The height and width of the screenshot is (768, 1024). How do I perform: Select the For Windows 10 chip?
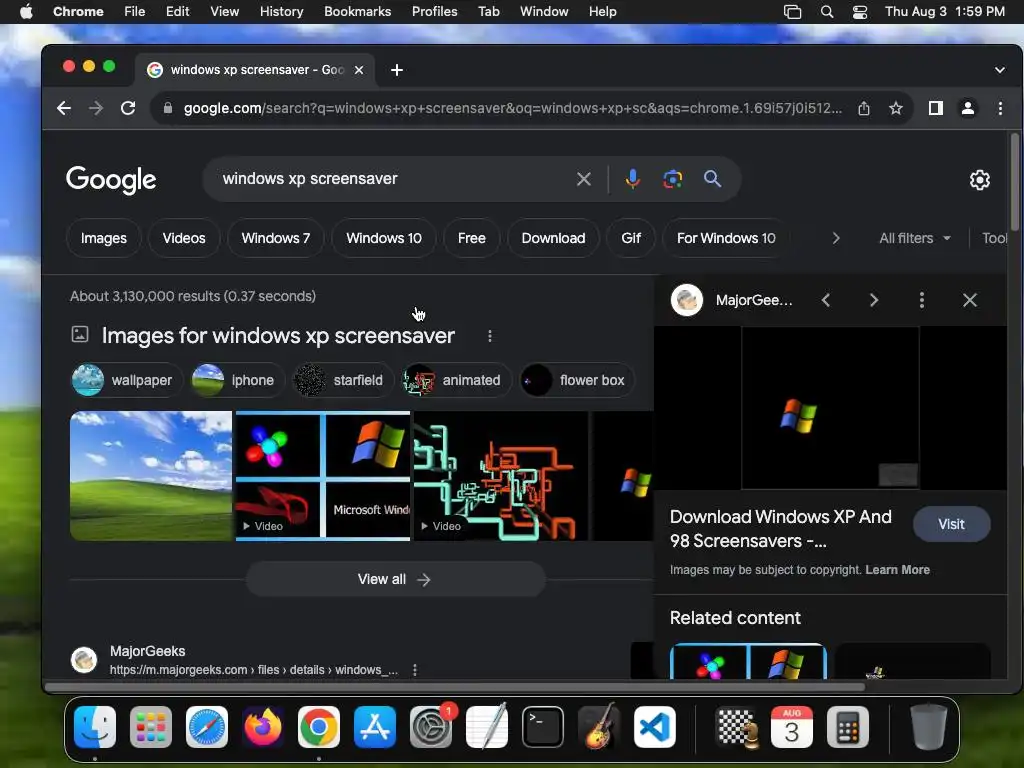[x=726, y=238]
